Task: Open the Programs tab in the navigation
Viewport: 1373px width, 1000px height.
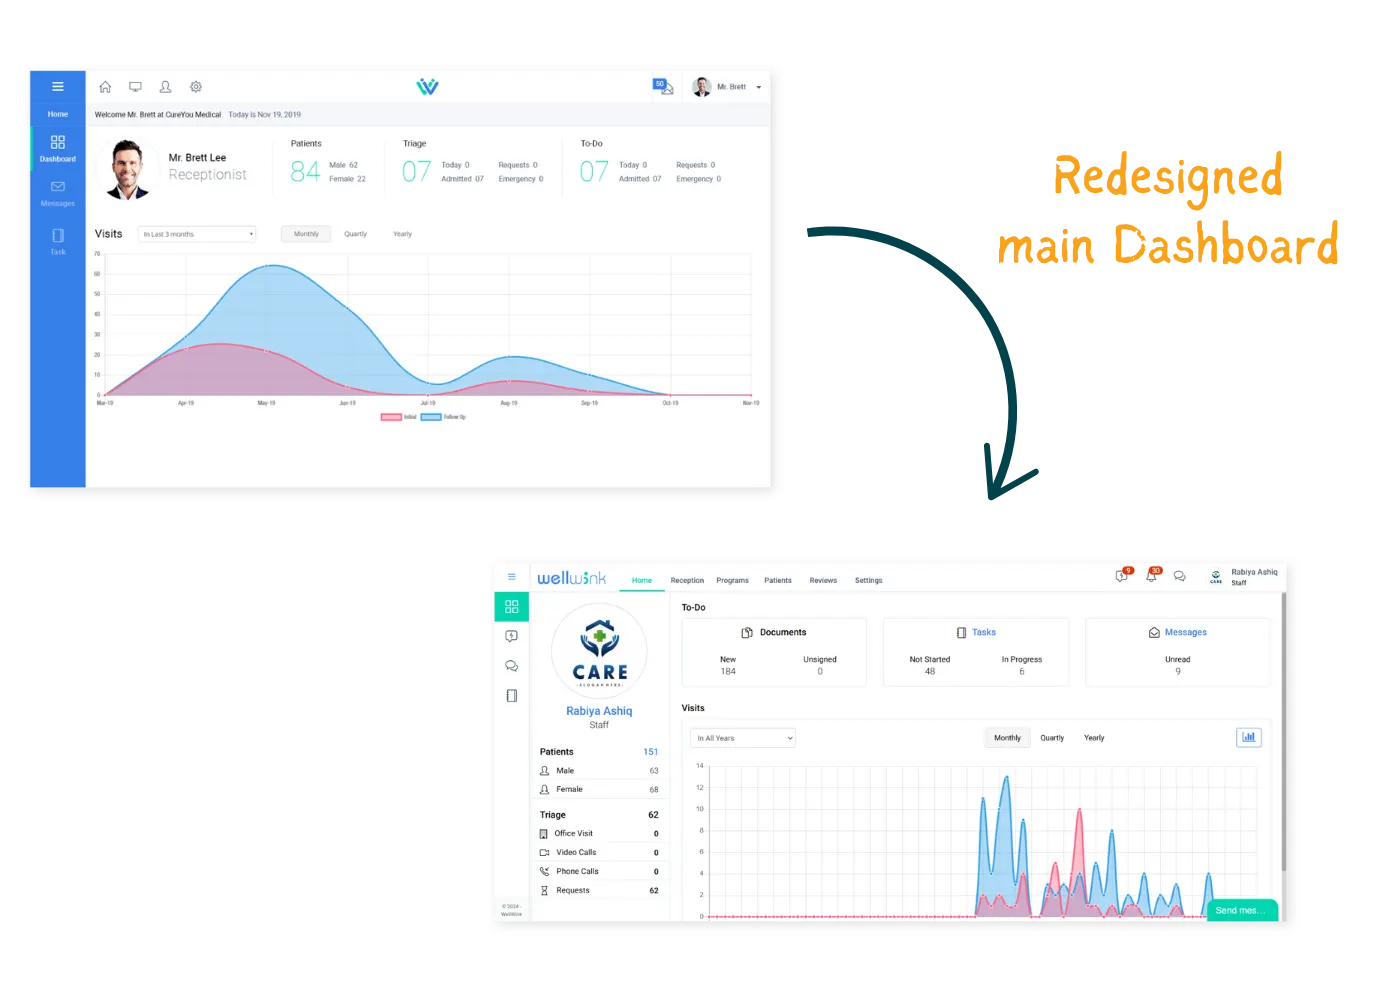Action: 732,580
